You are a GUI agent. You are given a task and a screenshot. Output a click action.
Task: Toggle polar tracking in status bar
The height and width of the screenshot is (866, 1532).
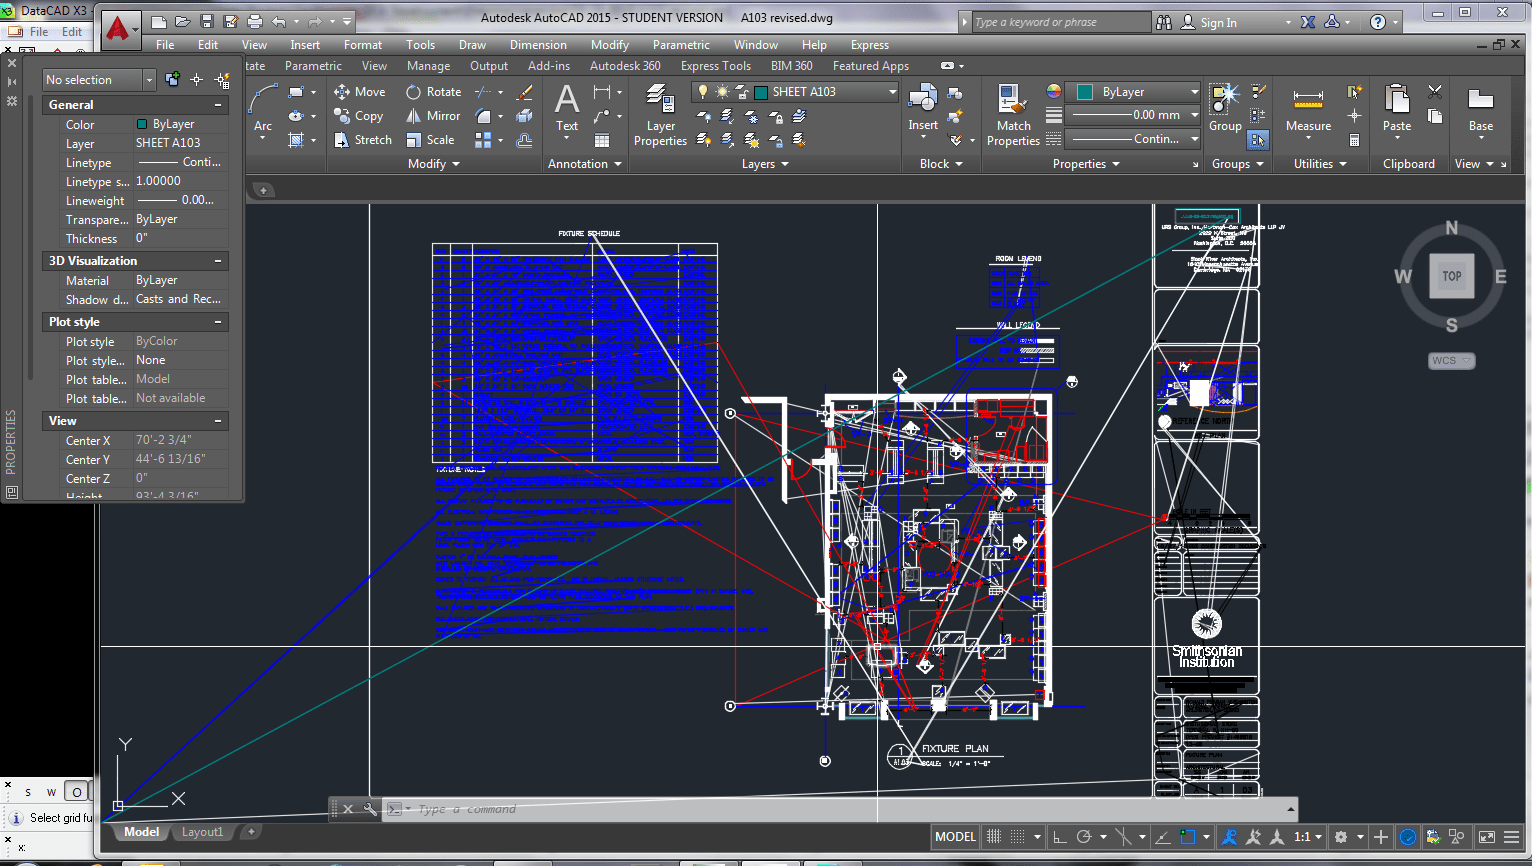click(1083, 836)
